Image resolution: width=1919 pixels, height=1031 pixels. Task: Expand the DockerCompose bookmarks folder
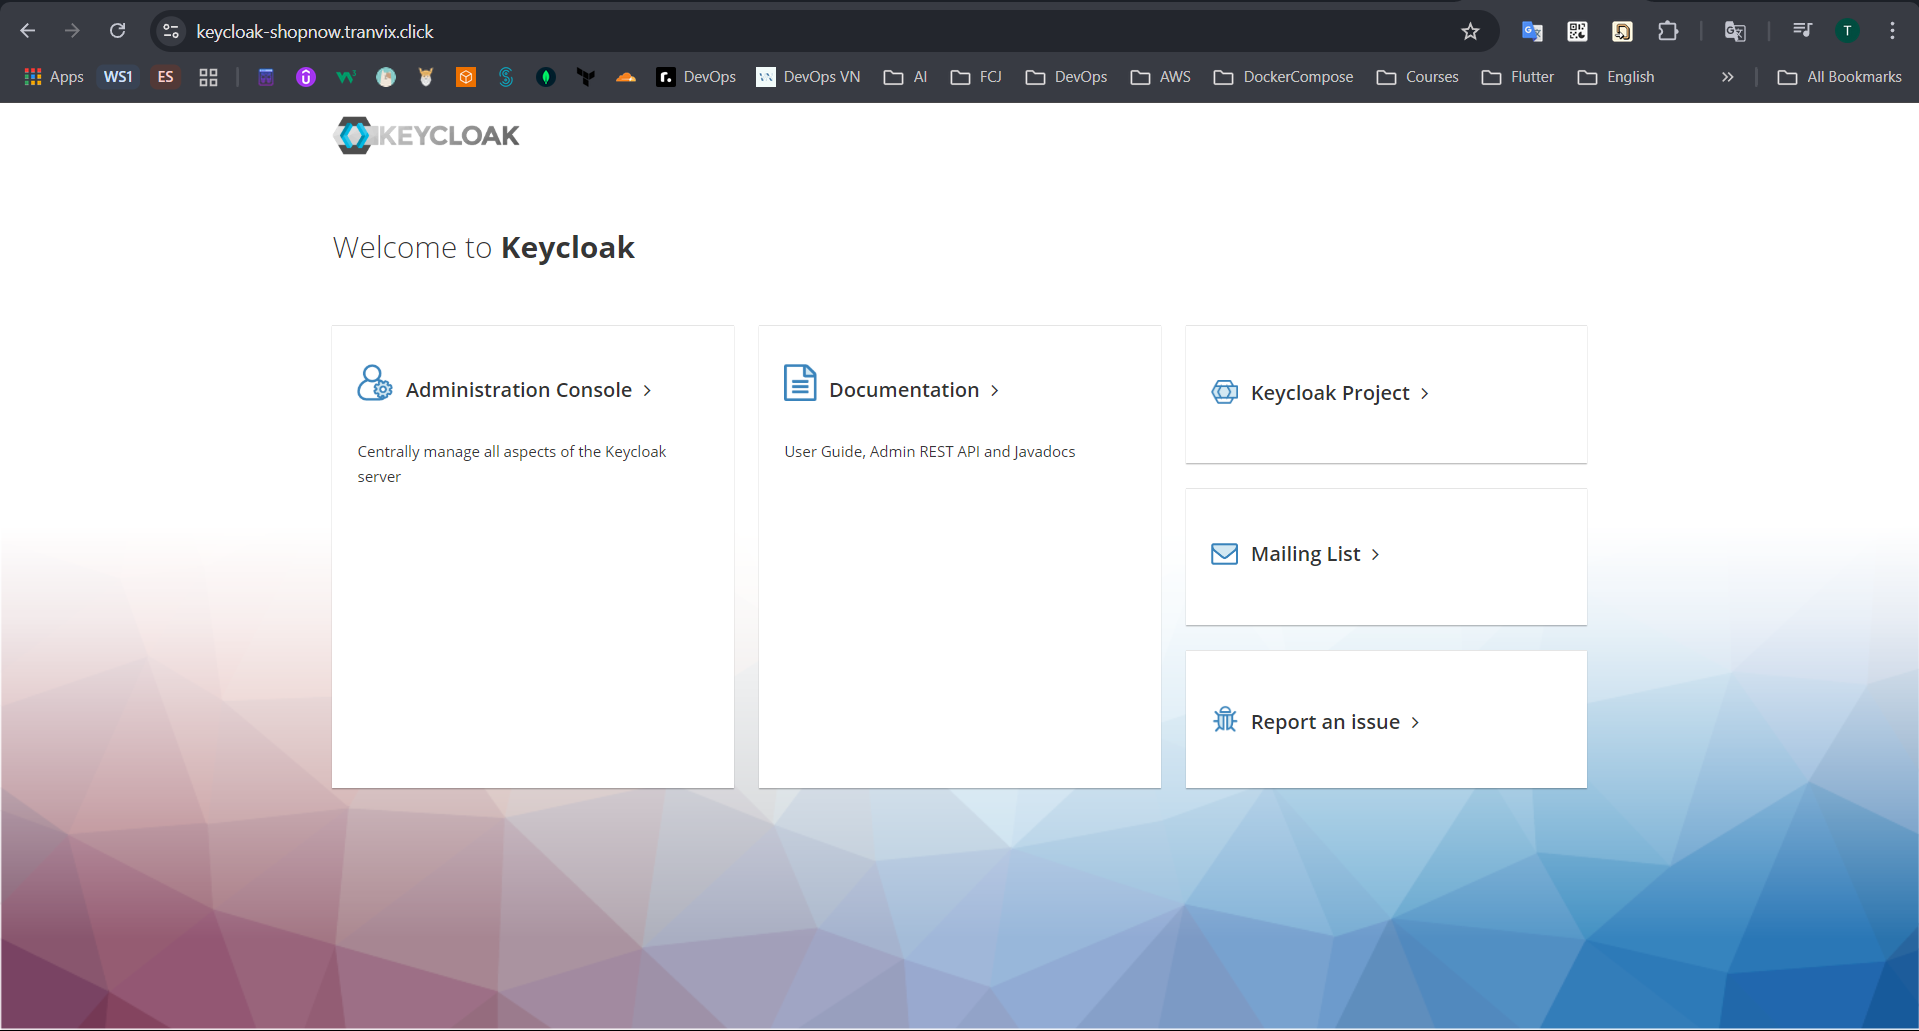click(1283, 76)
